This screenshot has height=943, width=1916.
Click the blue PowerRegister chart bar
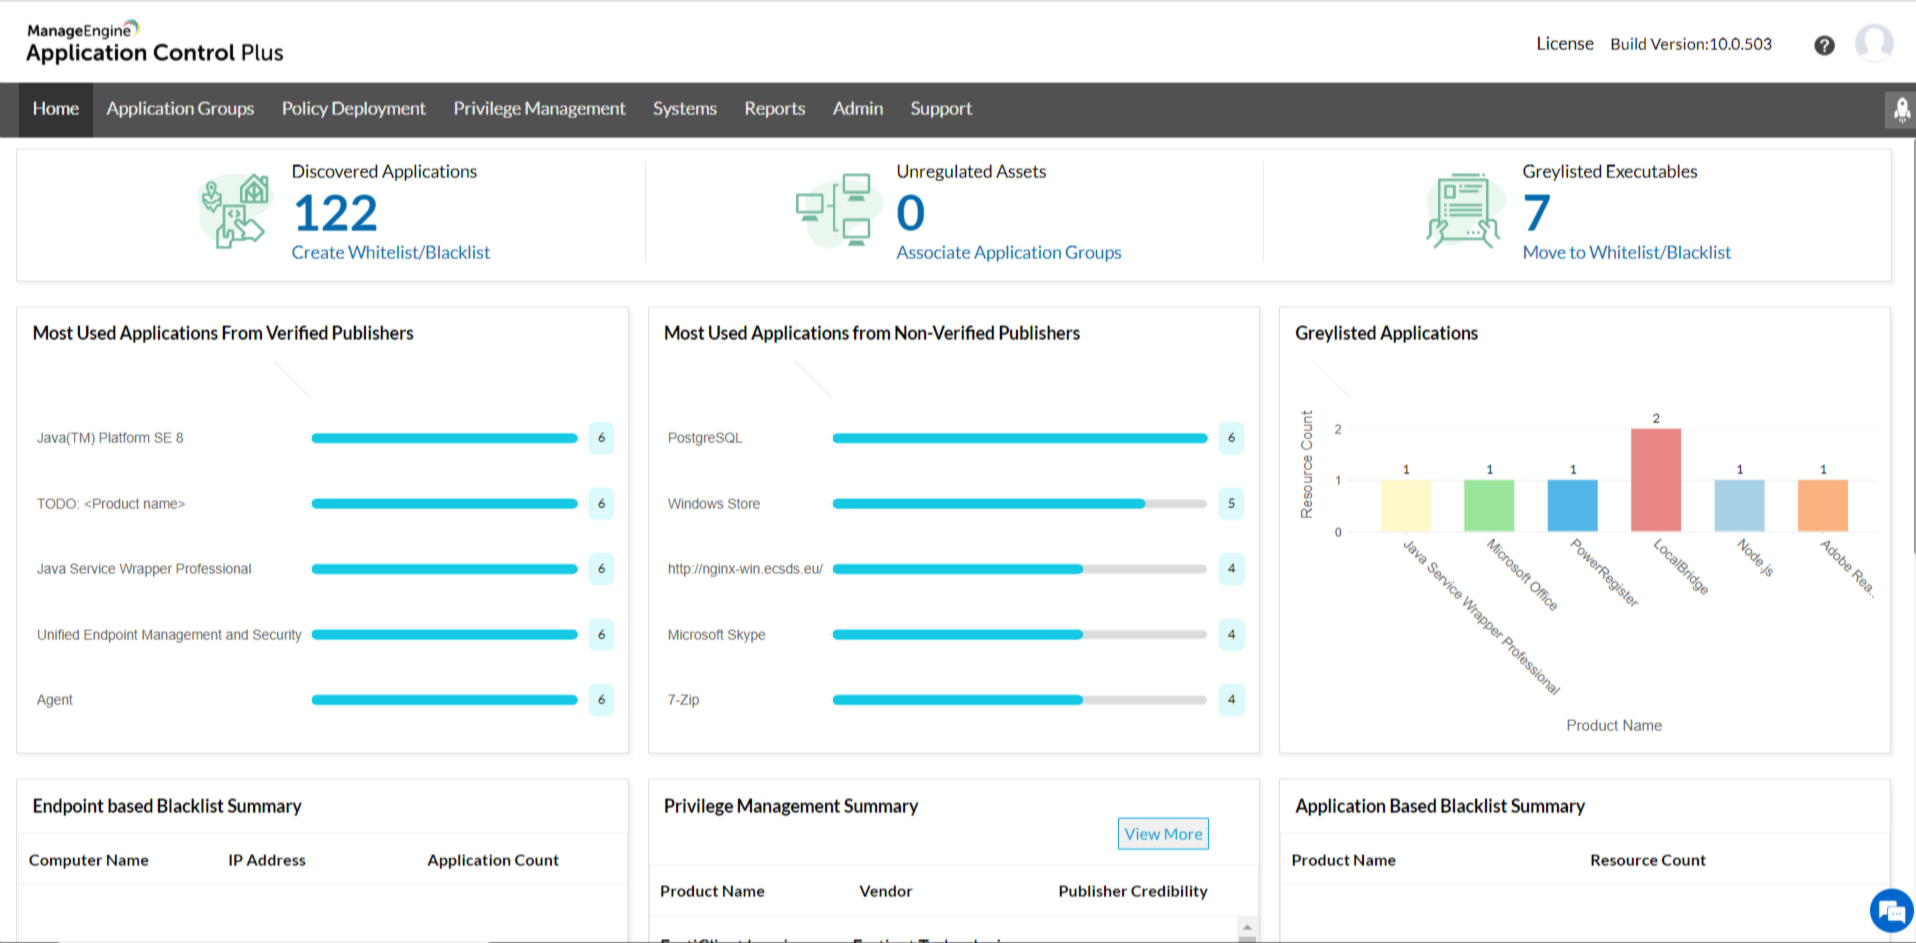click(1572, 505)
